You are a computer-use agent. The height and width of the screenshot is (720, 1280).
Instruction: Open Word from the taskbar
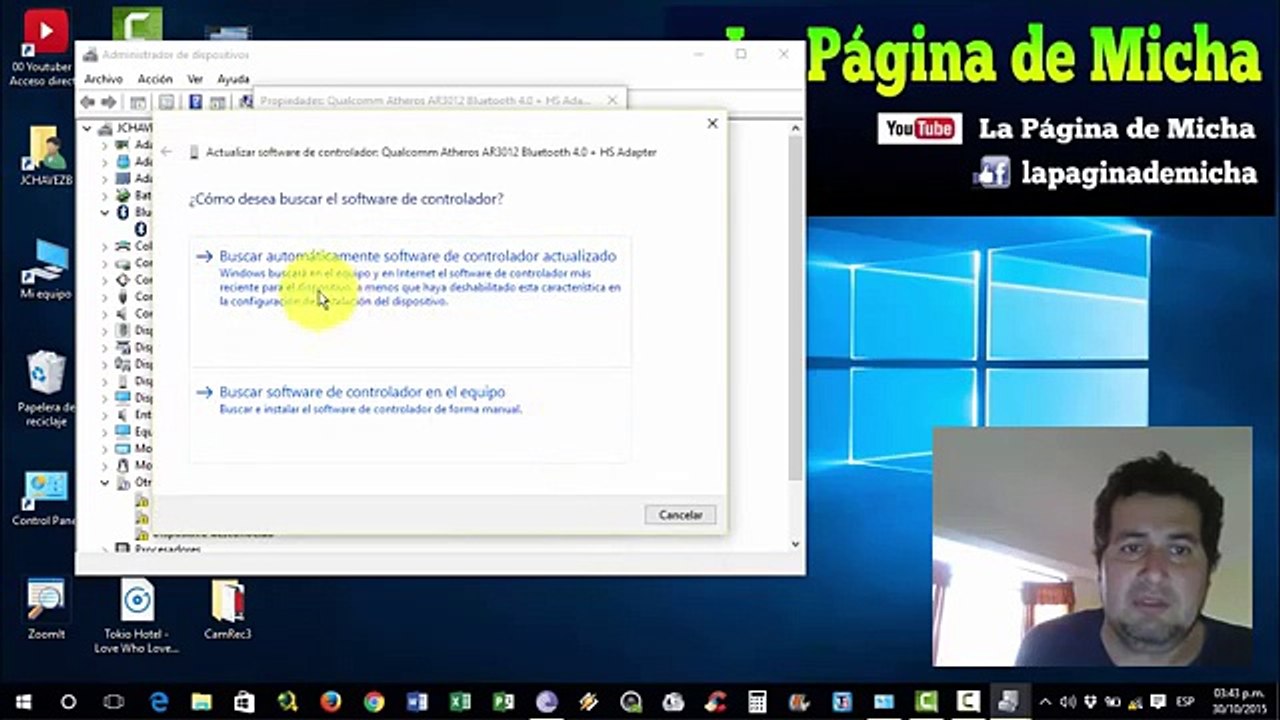coord(417,702)
